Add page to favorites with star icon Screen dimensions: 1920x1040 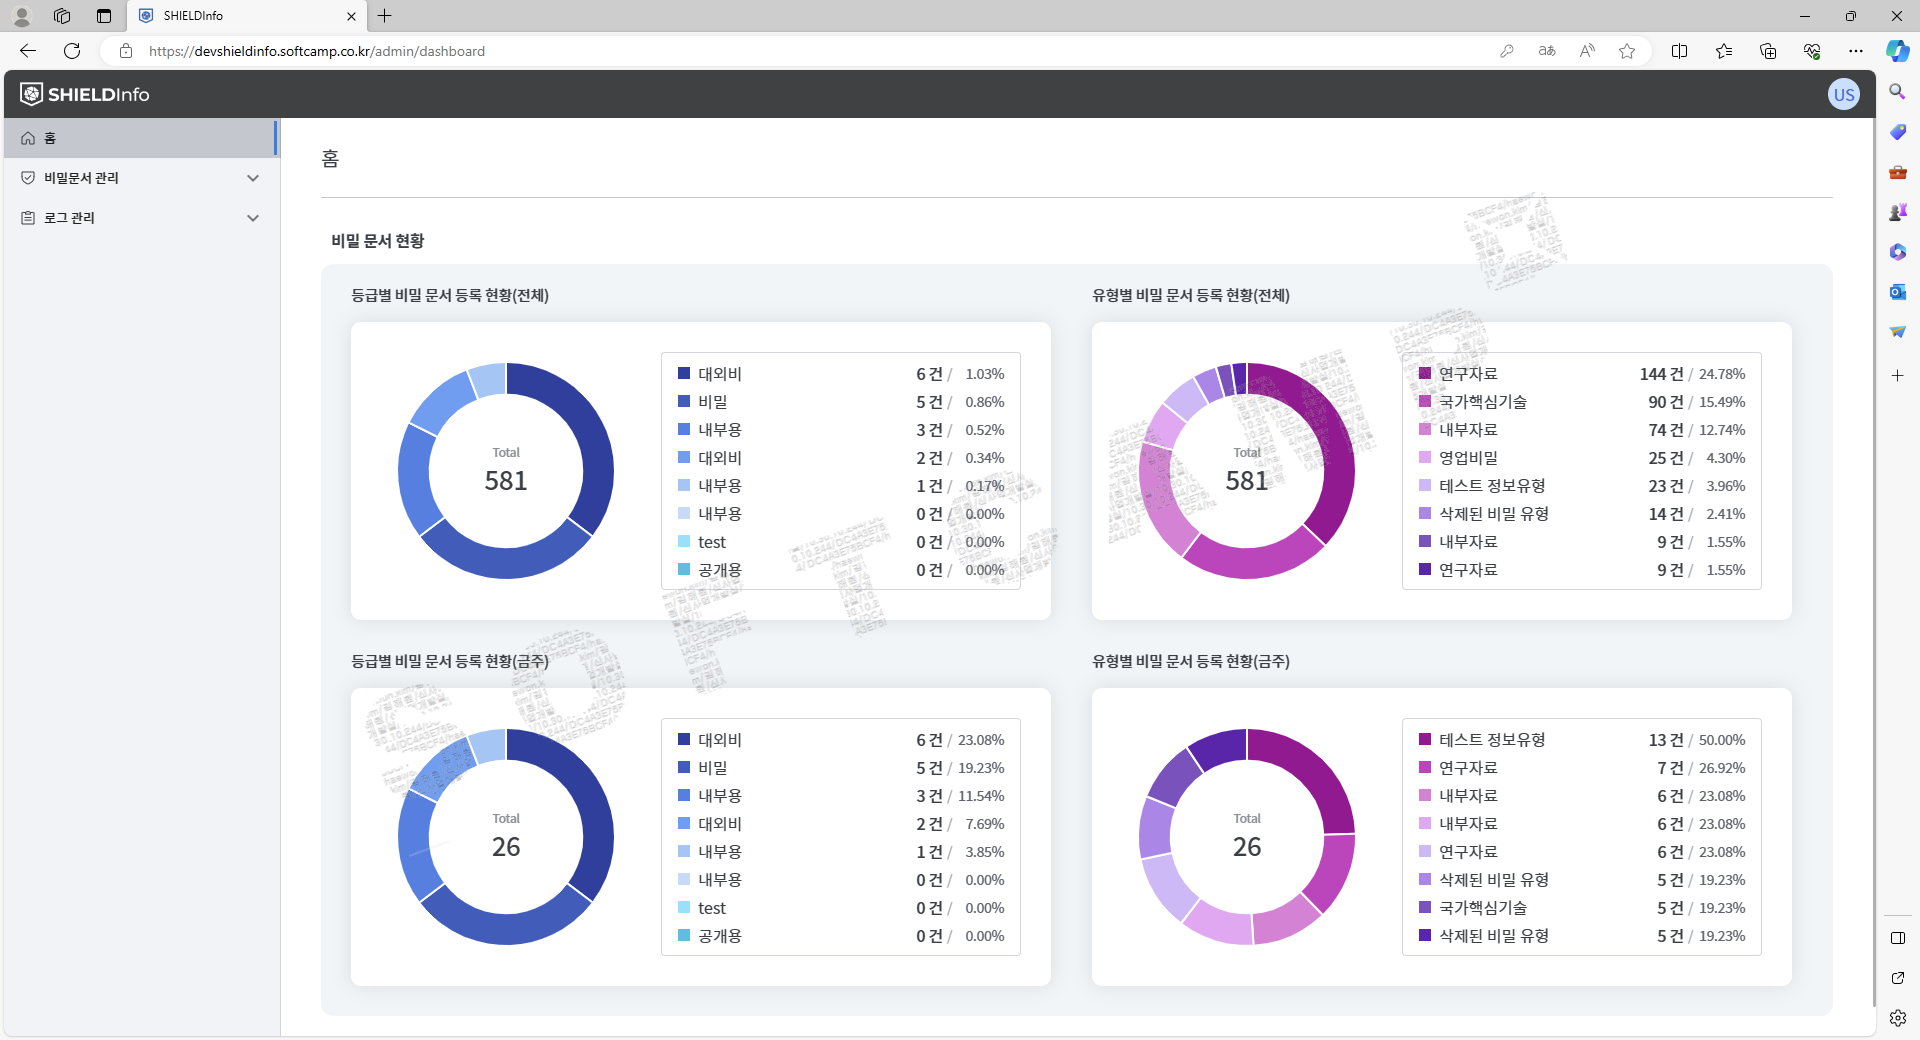[x=1627, y=51]
